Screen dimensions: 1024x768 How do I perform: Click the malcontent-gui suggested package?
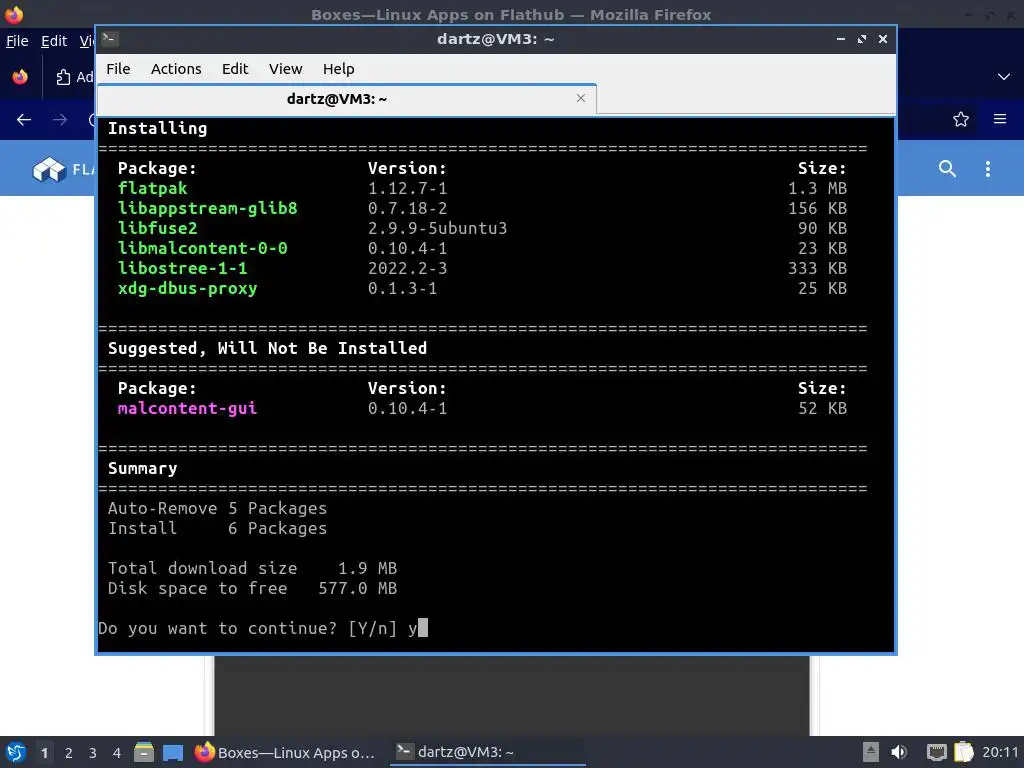187,408
